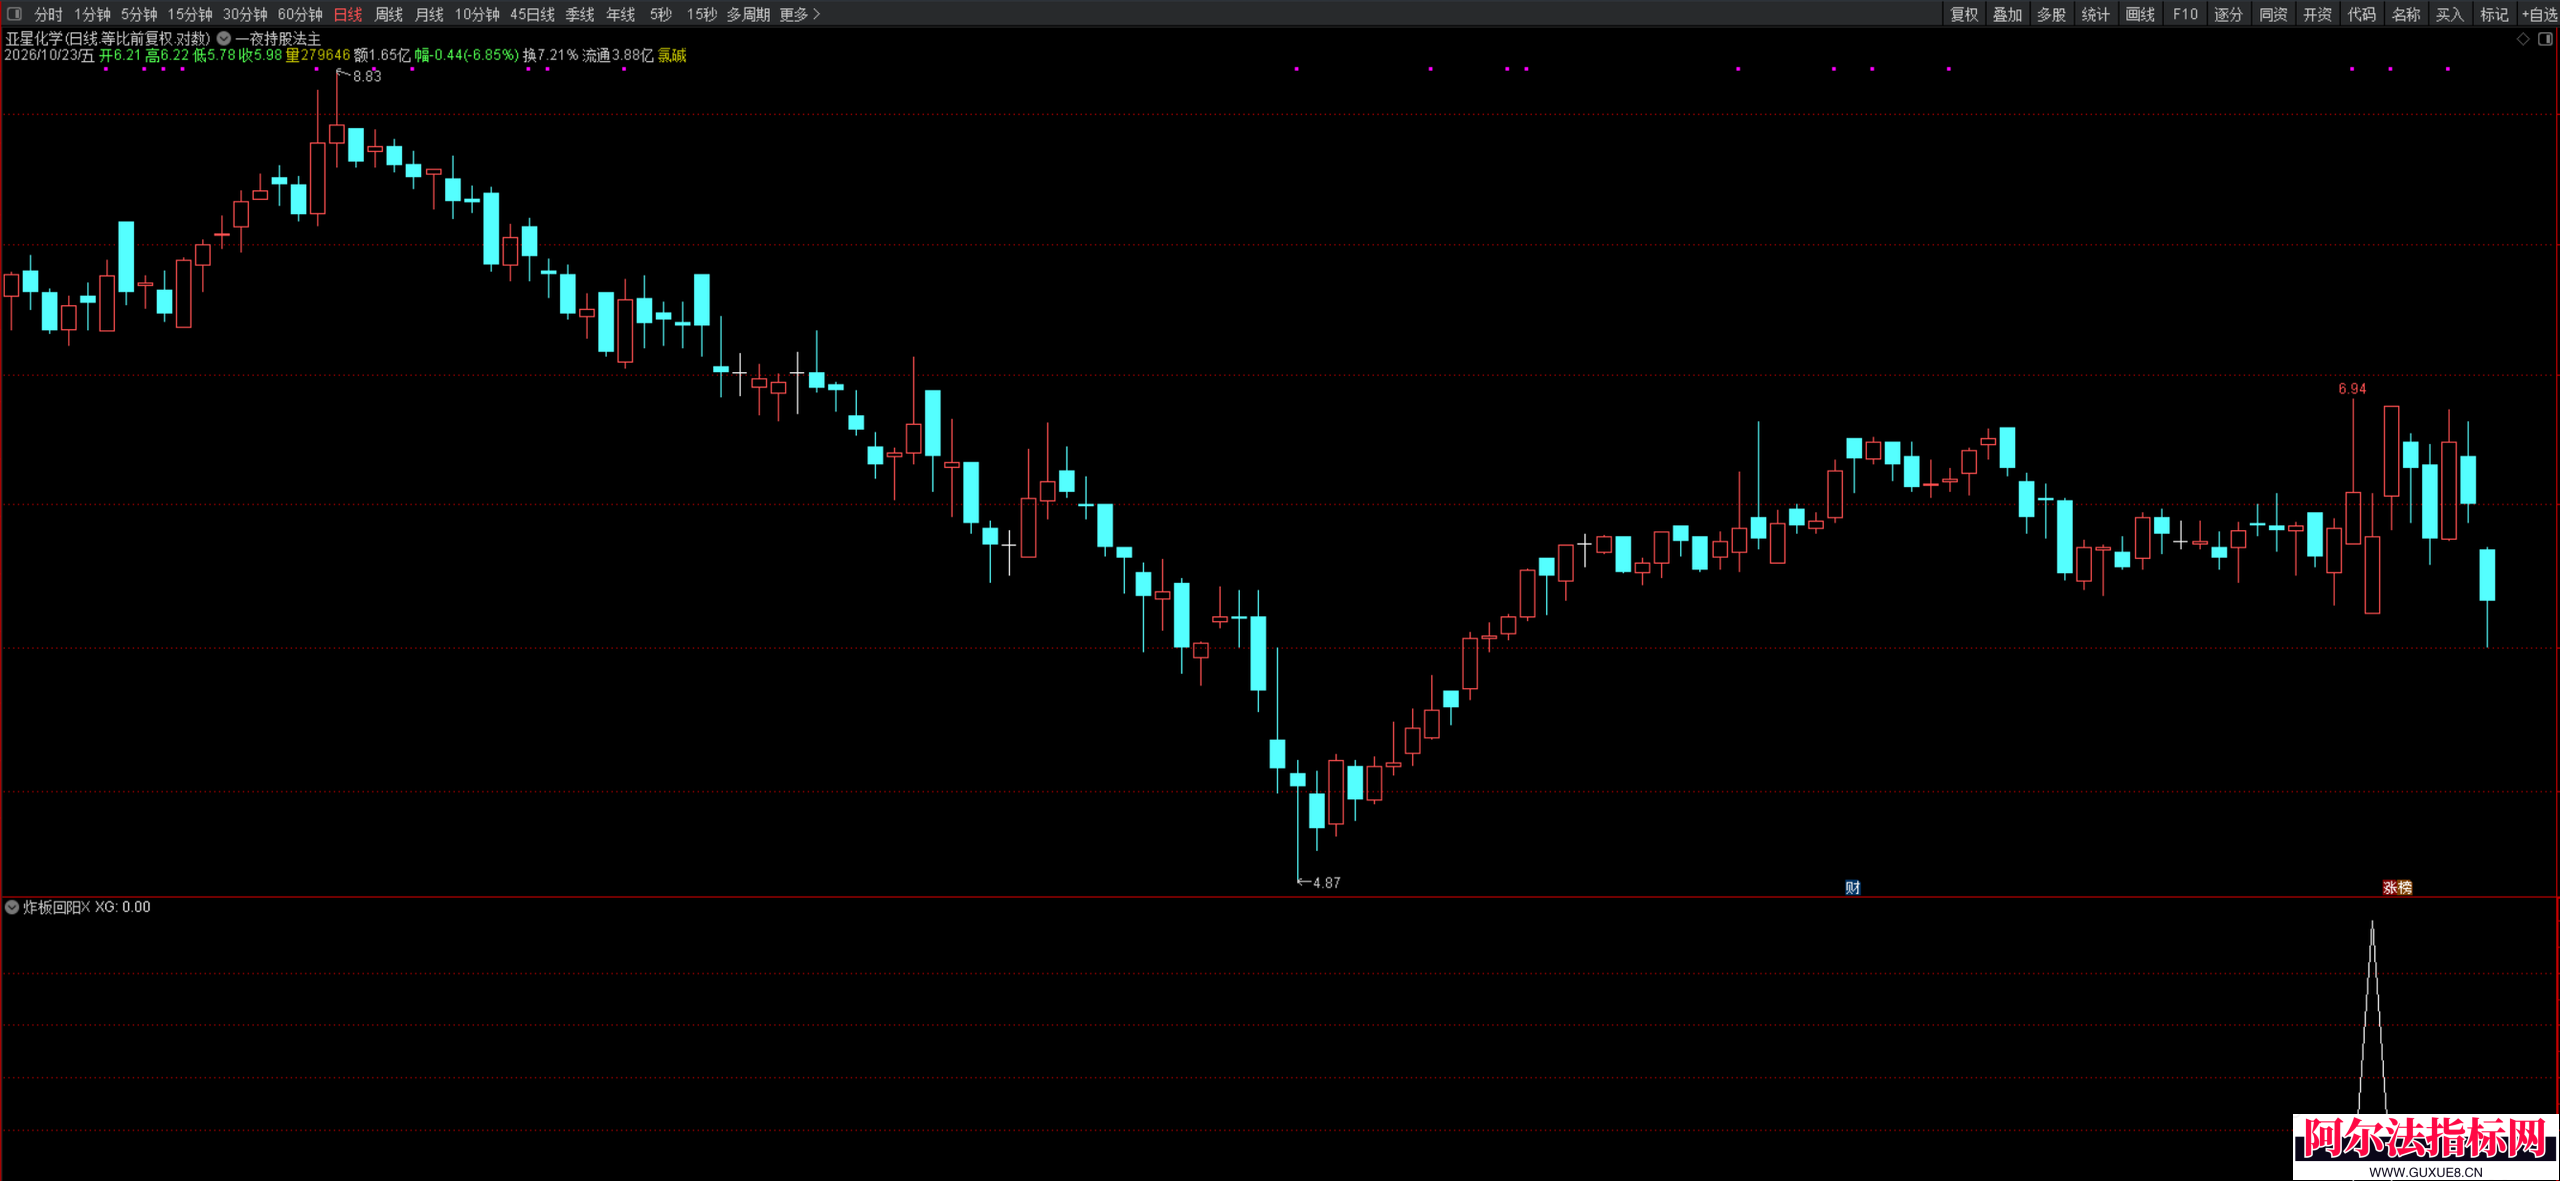This screenshot has width=2560, height=1181.
Task: Switch to 年线 yearly chart
Action: 621,14
